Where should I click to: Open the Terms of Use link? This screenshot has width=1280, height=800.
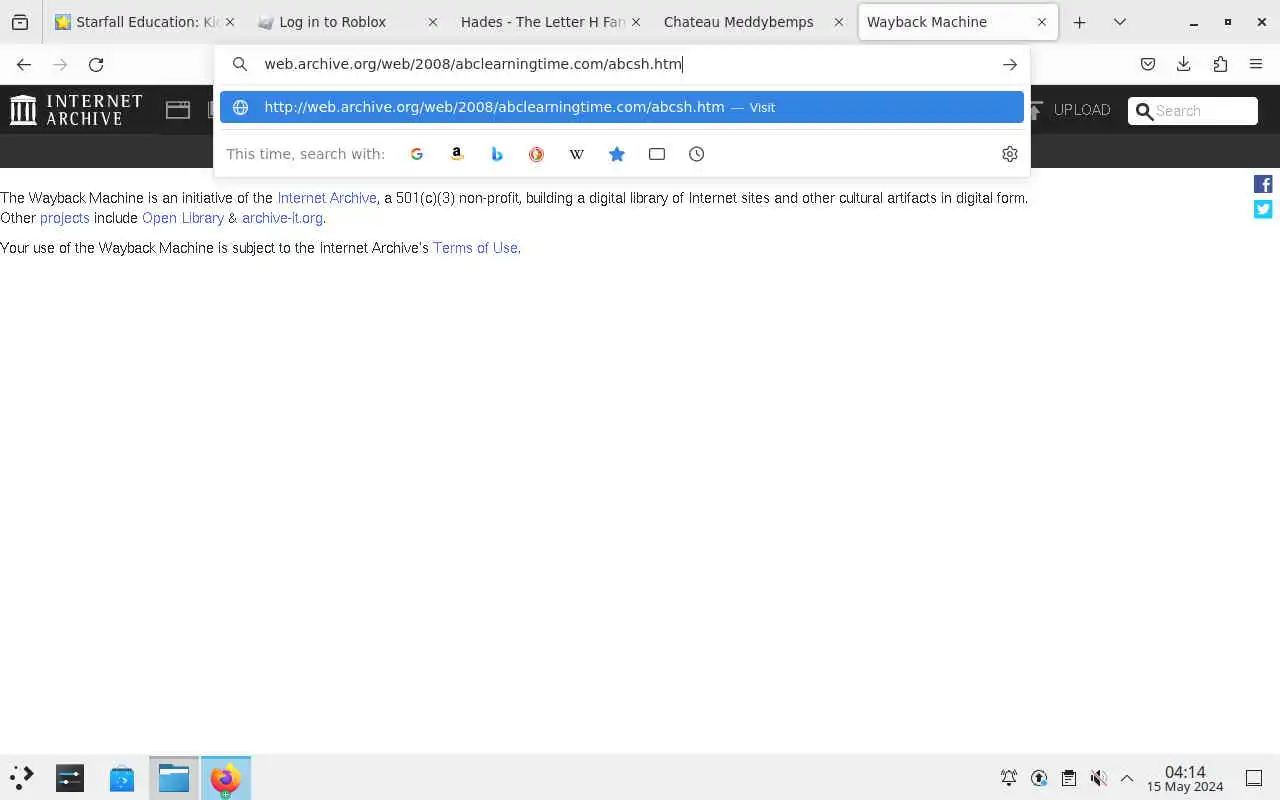click(475, 248)
